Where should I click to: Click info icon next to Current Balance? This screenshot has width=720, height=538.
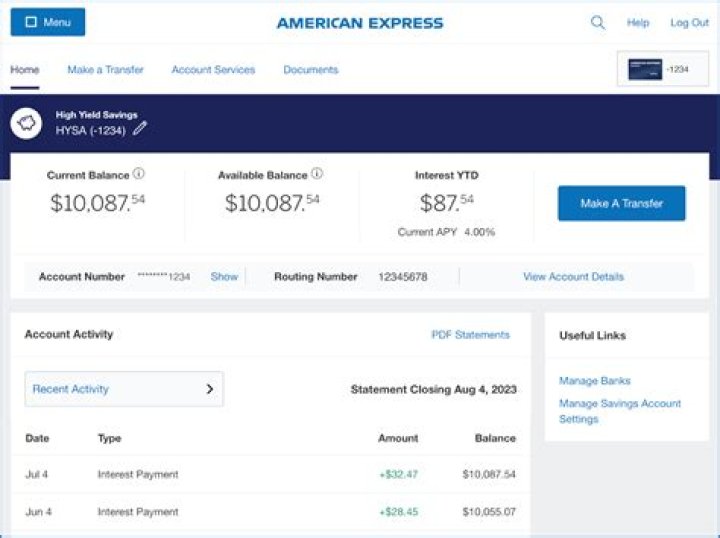coord(139,174)
